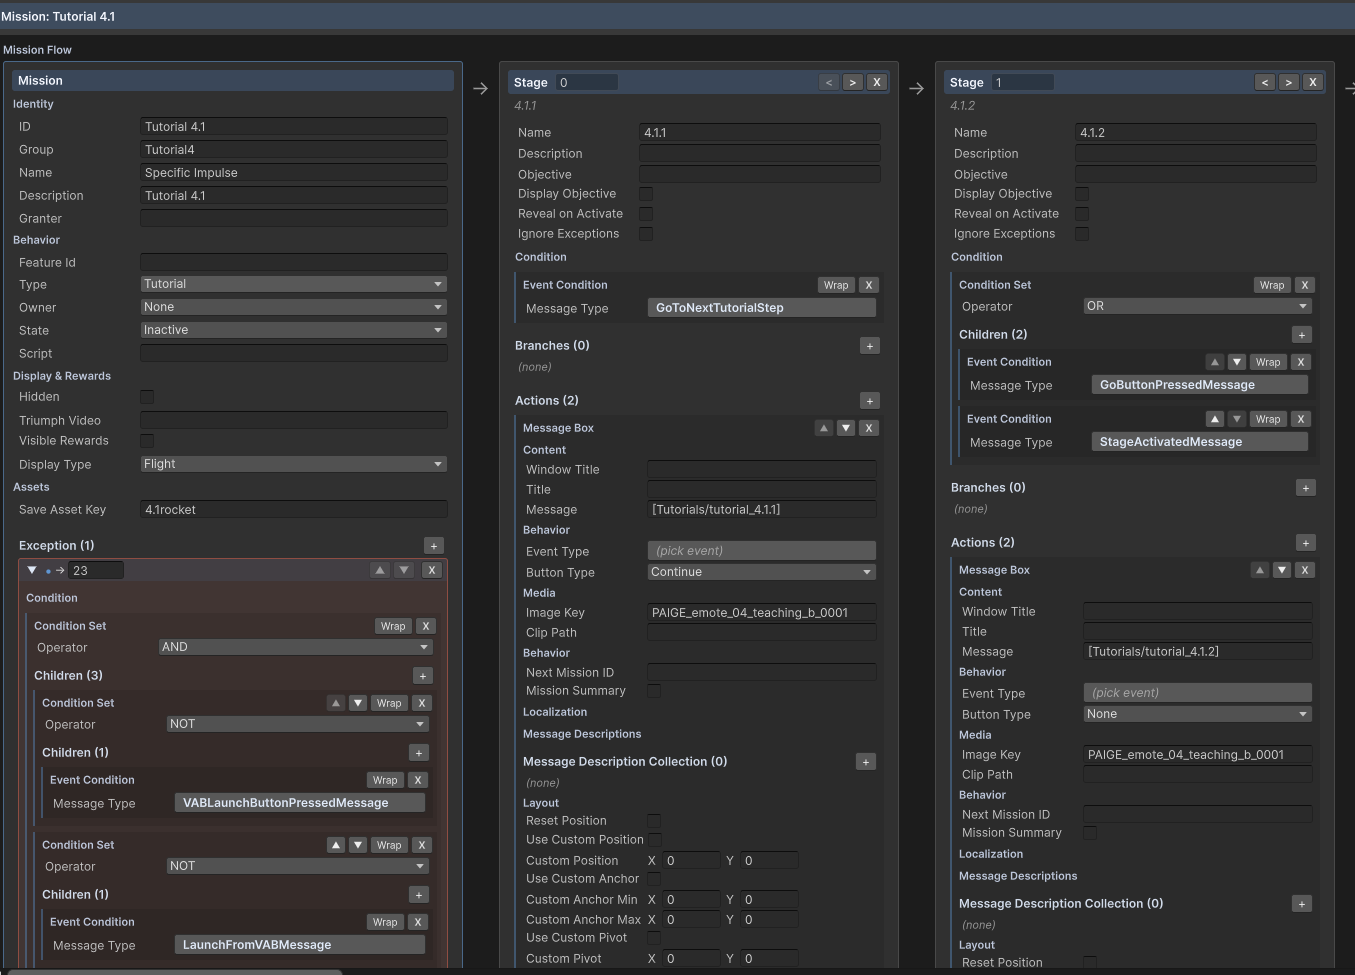Image resolution: width=1355 pixels, height=975 pixels.
Task: Toggle Mission Summary in Stage 0
Action: 654,691
